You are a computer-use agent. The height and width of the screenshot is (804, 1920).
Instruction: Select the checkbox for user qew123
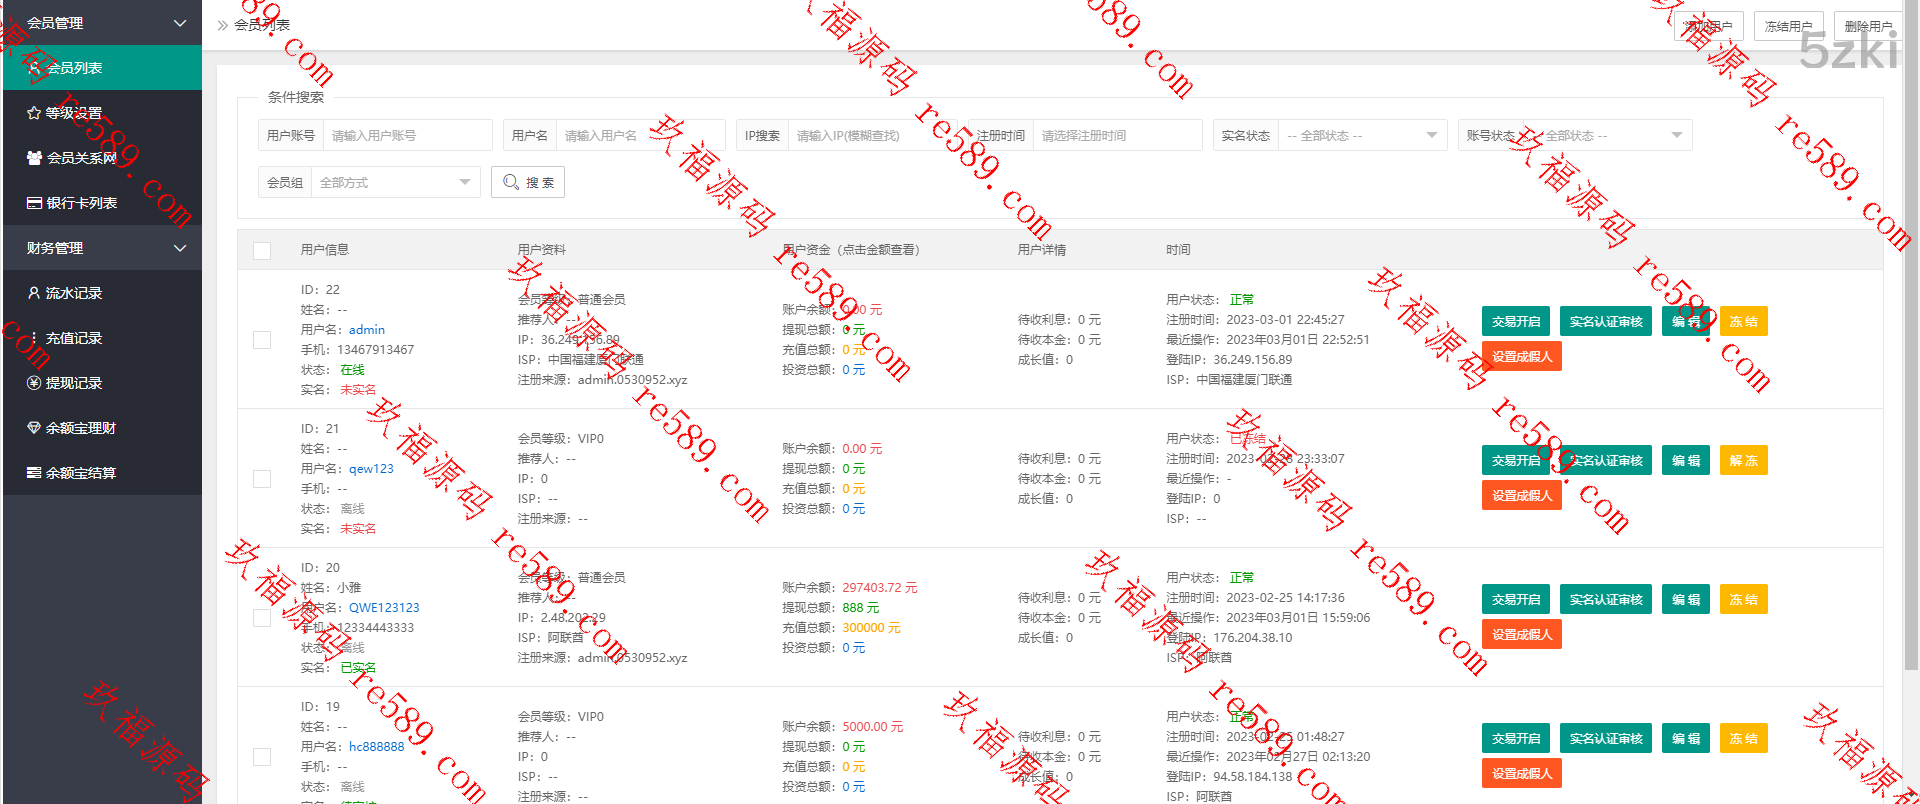tap(262, 479)
